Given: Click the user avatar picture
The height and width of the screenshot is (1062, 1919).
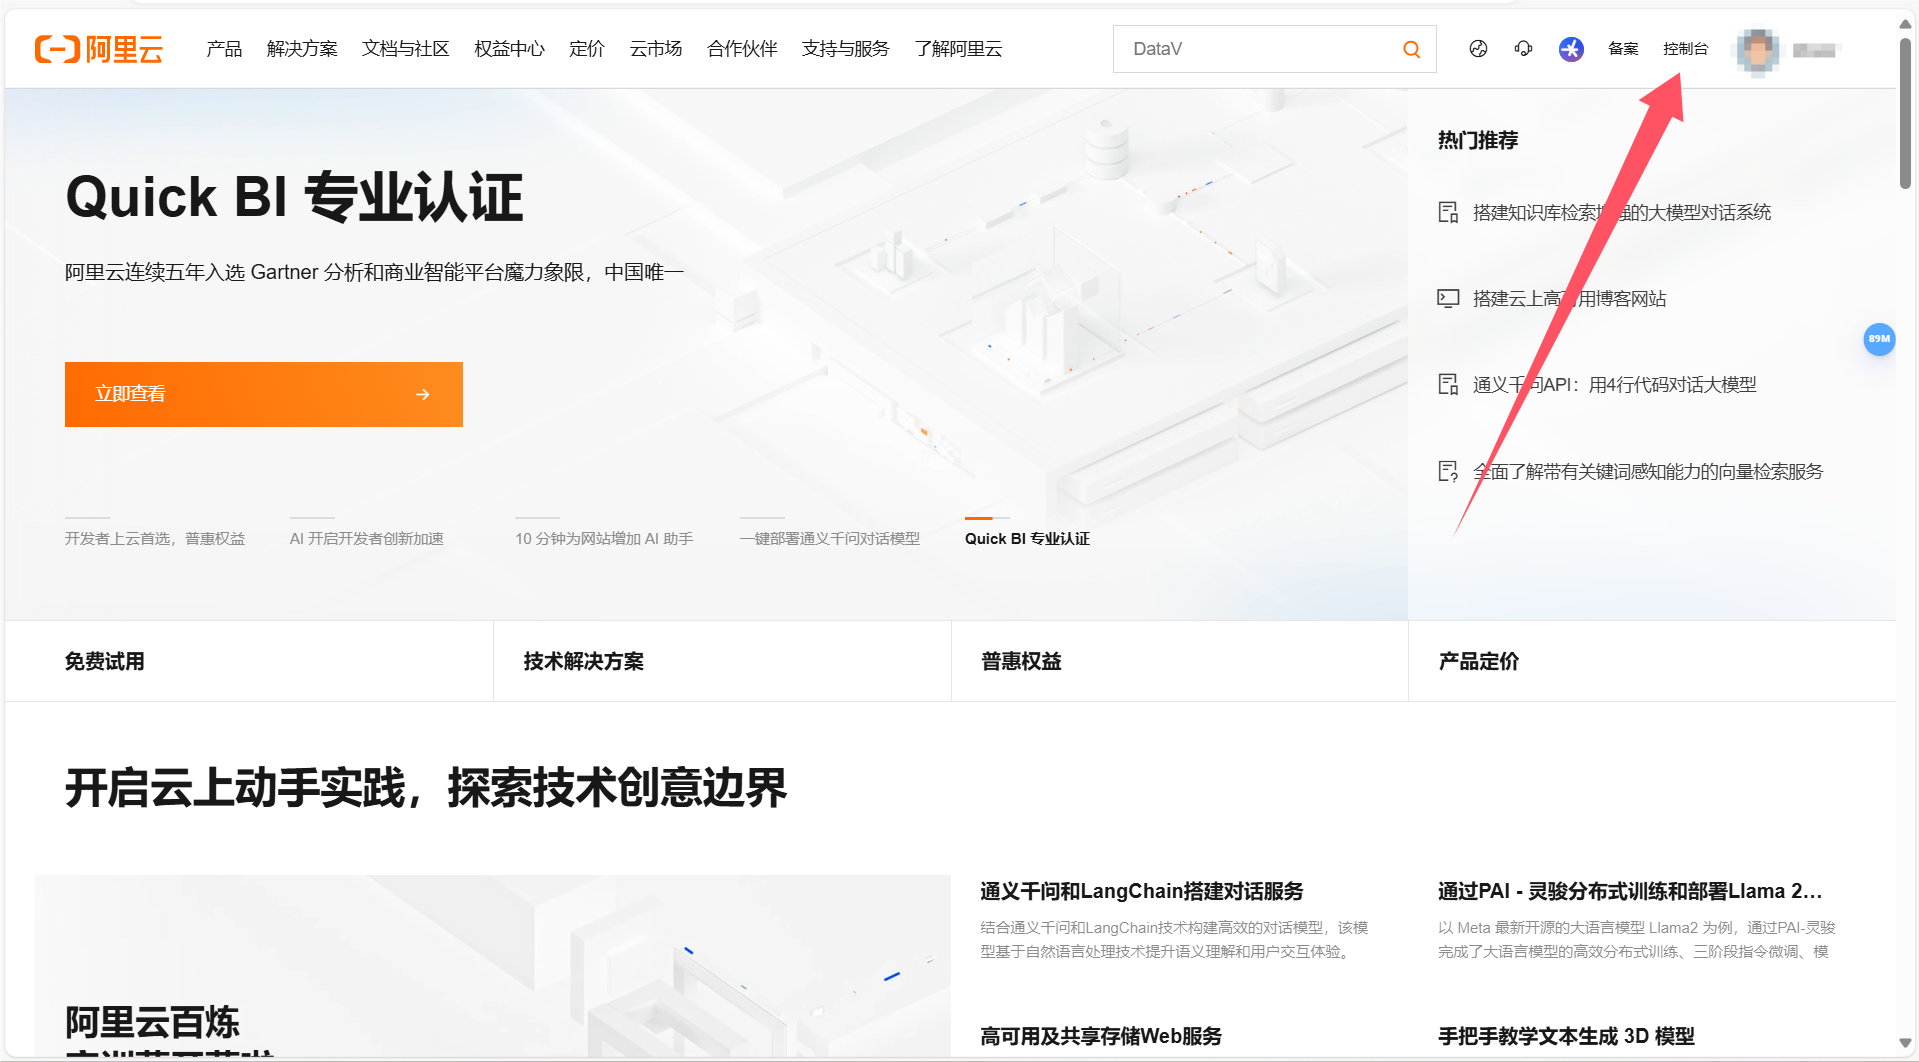Looking at the screenshot, I should point(1757,50).
